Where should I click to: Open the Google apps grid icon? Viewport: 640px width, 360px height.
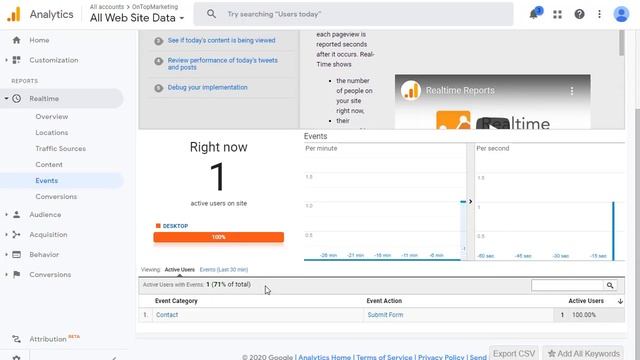[558, 14]
